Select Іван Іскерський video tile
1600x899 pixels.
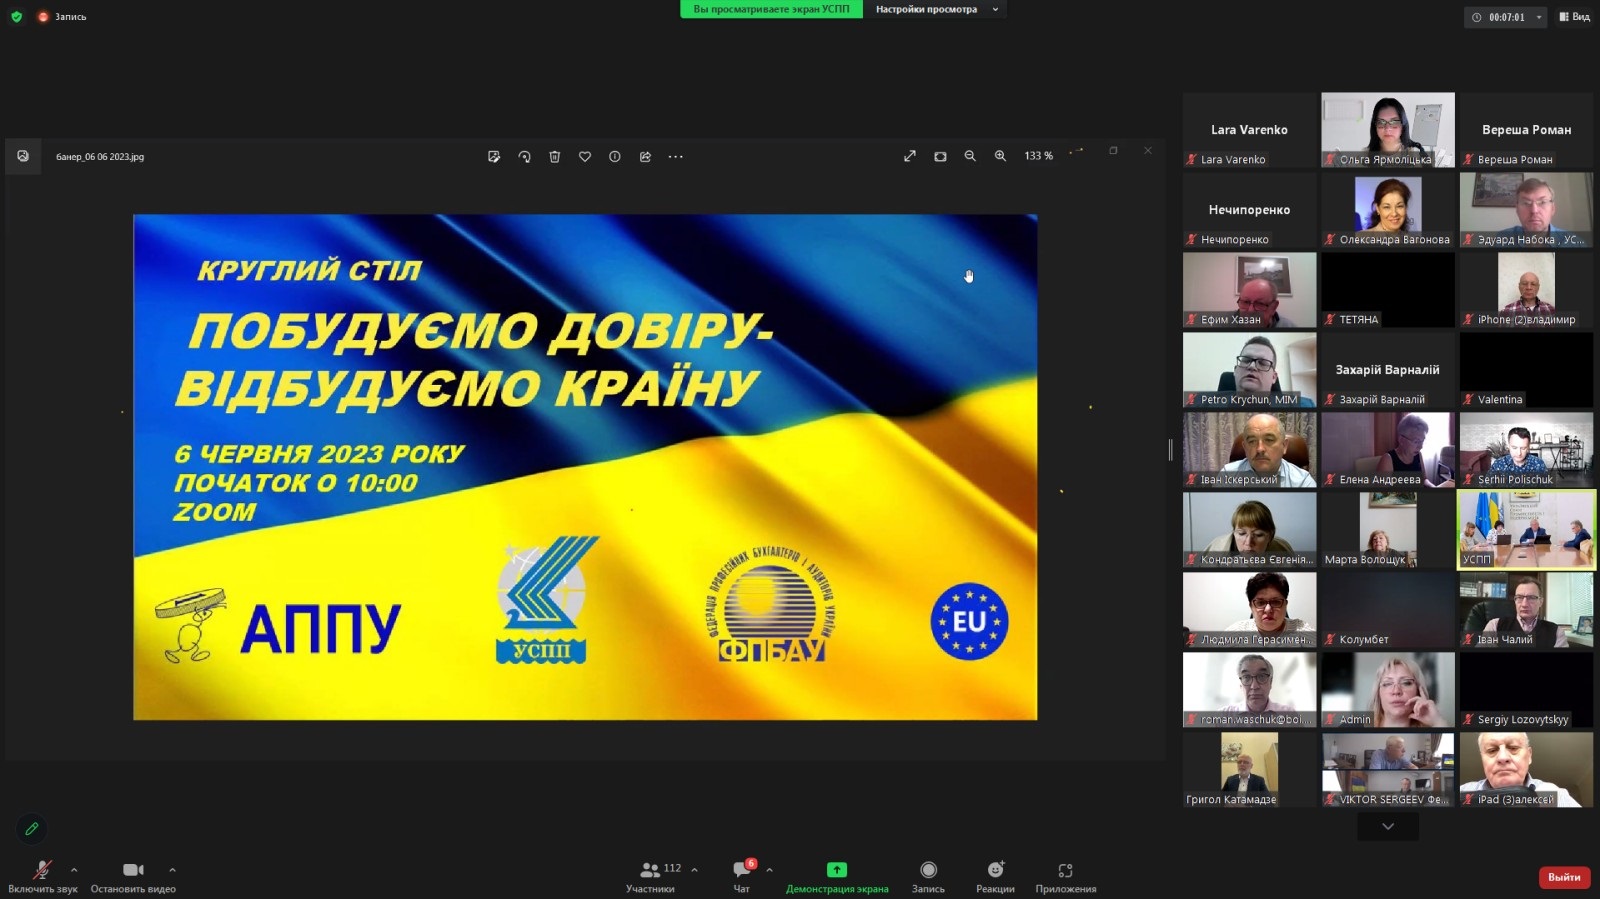pyautogui.click(x=1250, y=450)
